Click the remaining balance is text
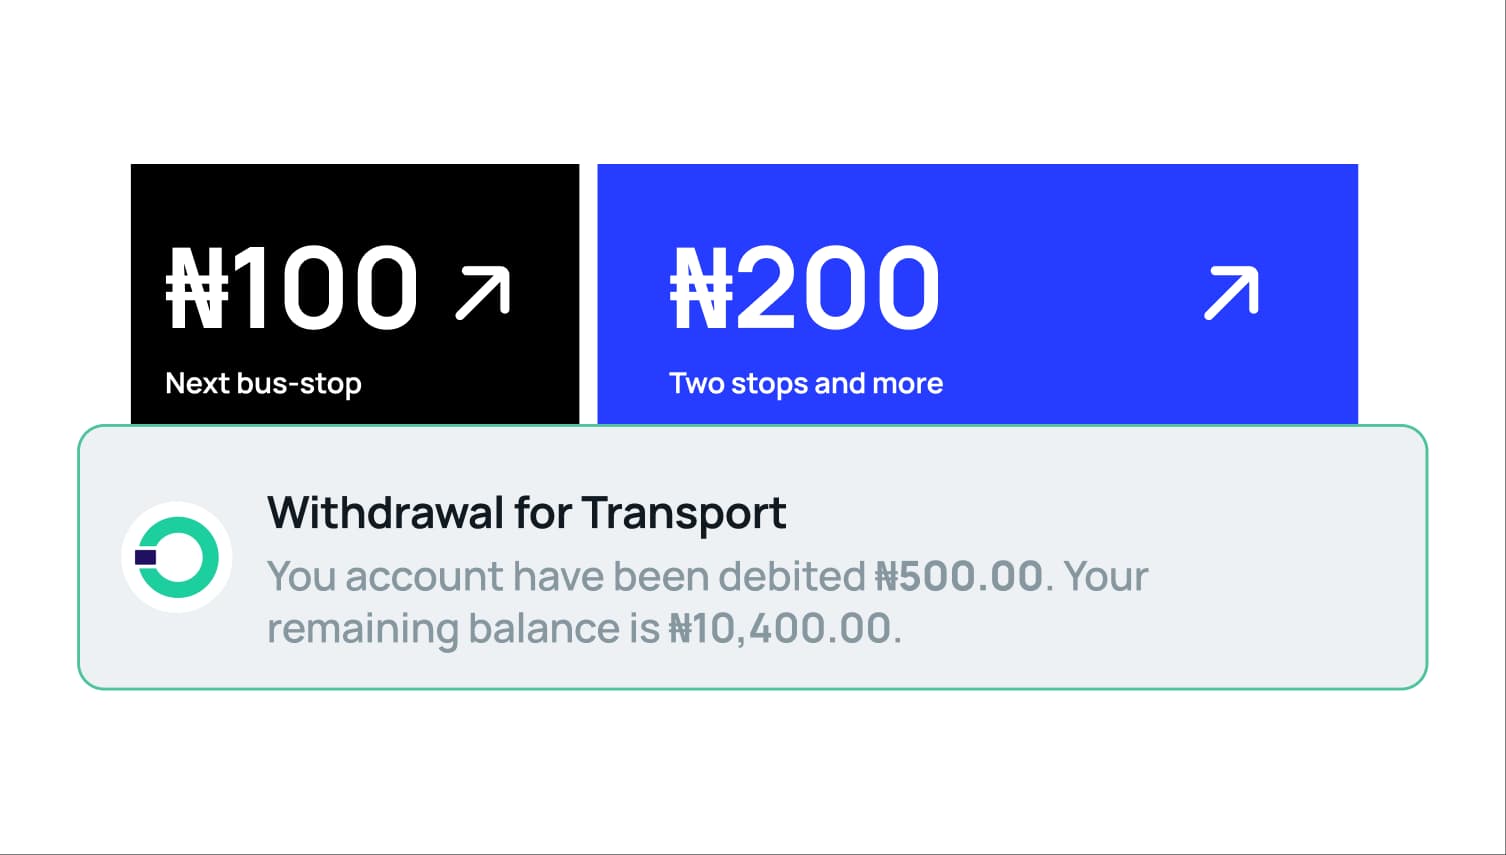Viewport: 1506px width, 855px height. pyautogui.click(x=463, y=628)
